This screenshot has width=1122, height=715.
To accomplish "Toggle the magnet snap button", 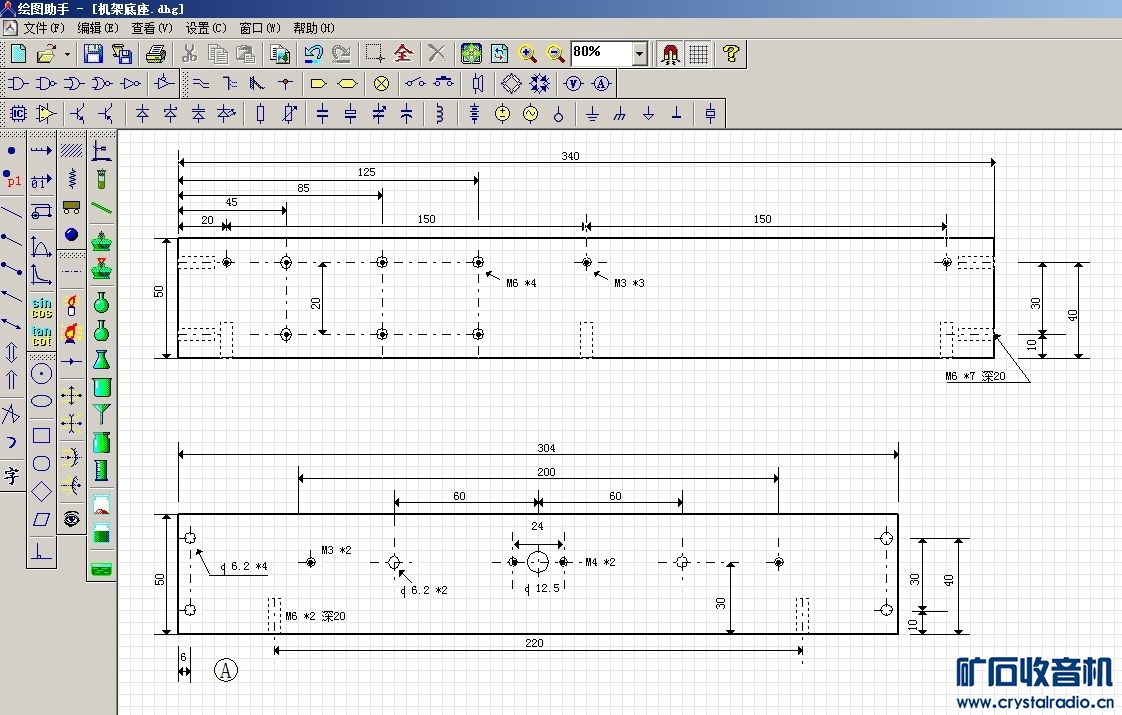I will click(670, 54).
